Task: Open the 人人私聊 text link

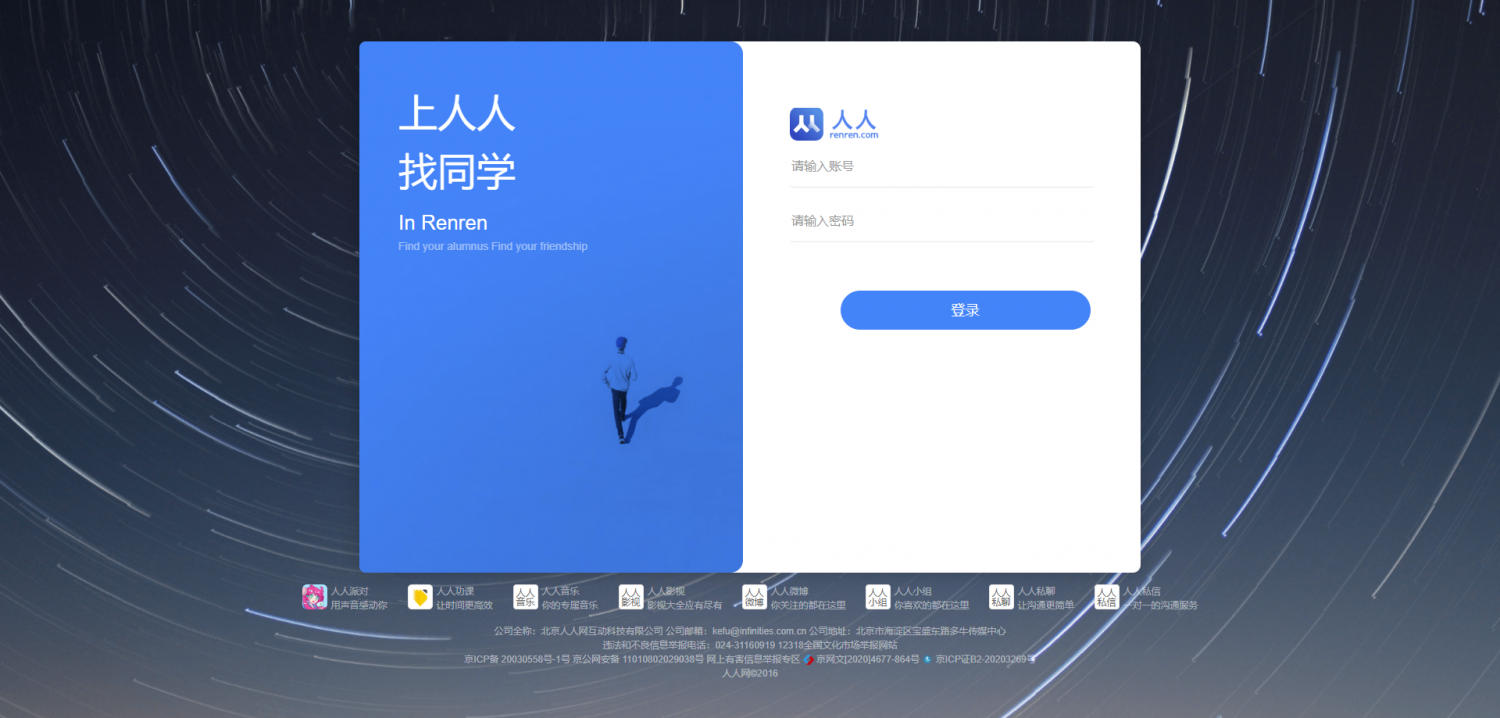Action: coord(1036,591)
